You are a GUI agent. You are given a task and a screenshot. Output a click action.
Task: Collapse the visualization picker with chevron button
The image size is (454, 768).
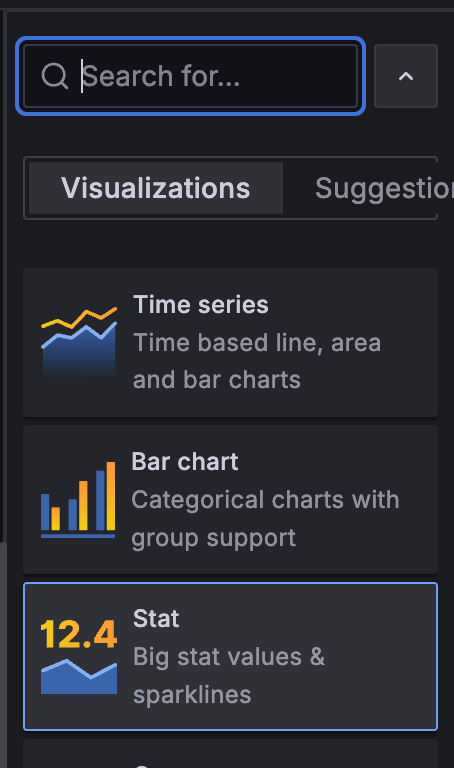[406, 76]
